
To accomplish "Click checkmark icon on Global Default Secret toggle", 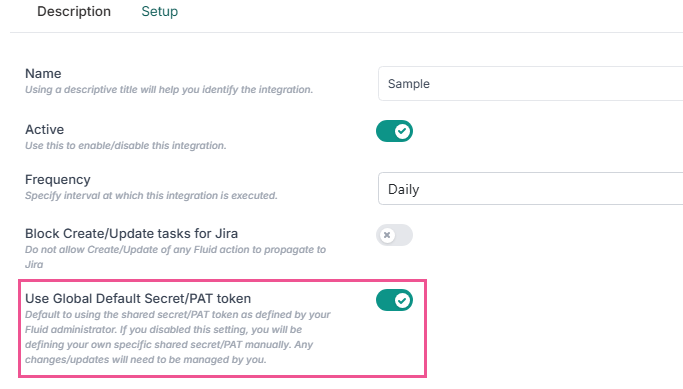I will (x=402, y=300).
